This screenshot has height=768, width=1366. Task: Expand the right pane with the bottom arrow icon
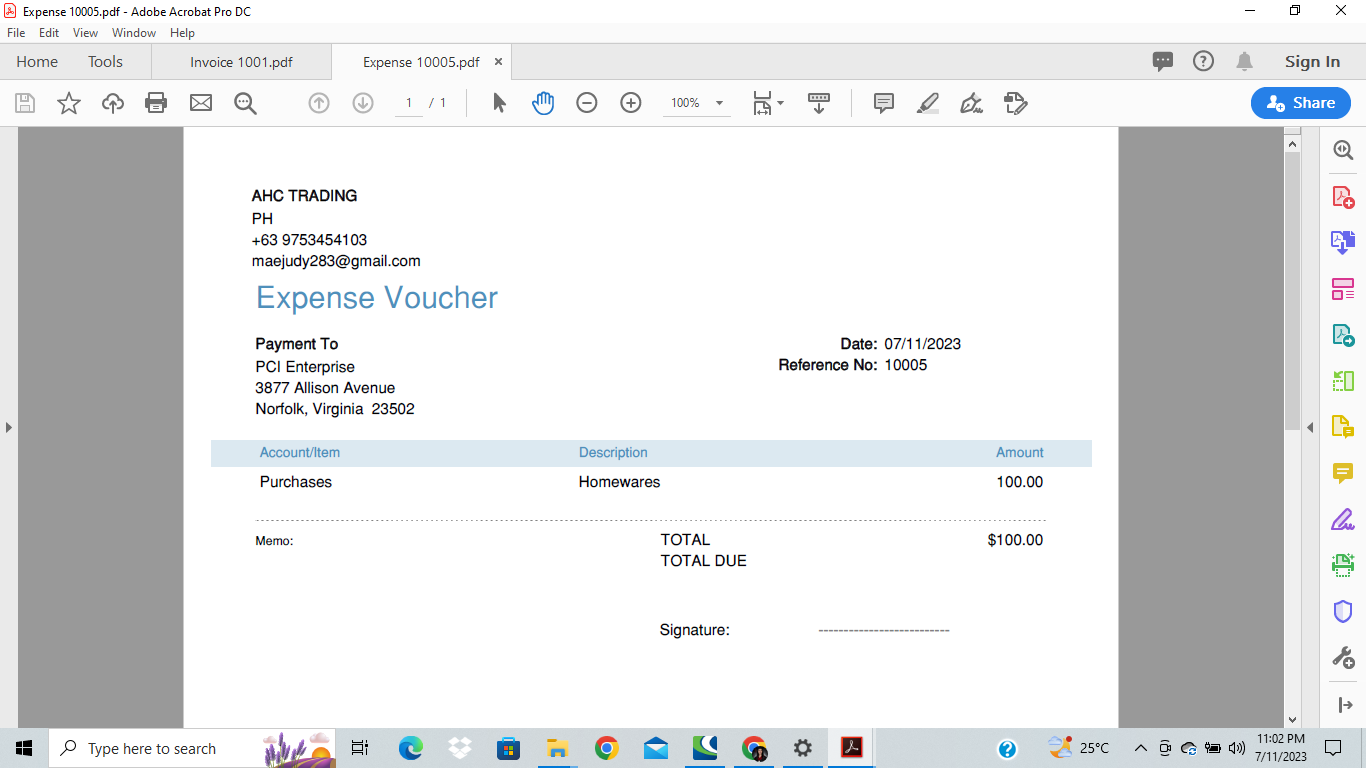[1343, 705]
